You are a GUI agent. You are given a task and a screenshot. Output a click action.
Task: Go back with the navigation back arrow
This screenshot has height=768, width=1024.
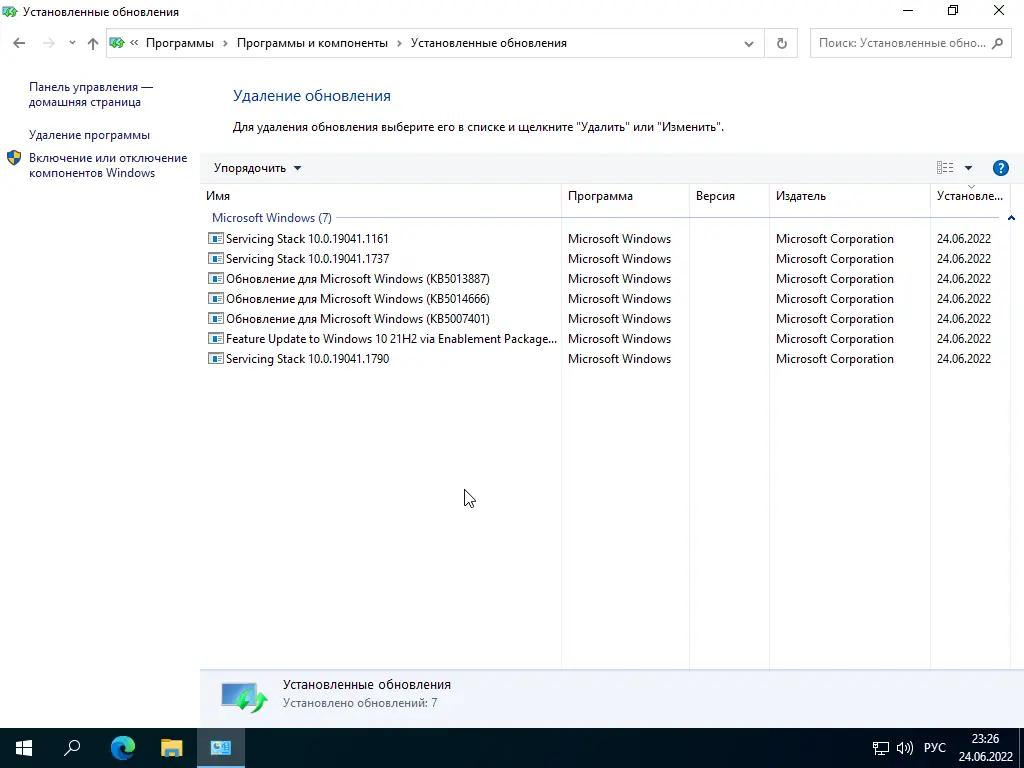pyautogui.click(x=19, y=43)
